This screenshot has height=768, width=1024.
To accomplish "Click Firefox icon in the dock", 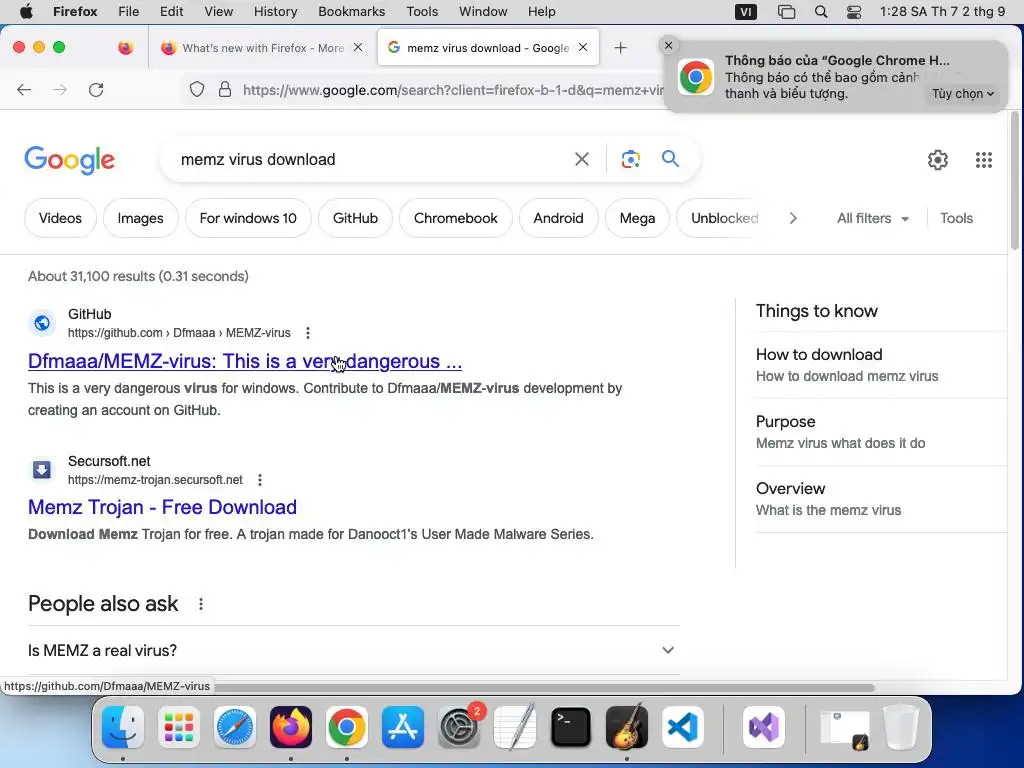I will point(291,727).
